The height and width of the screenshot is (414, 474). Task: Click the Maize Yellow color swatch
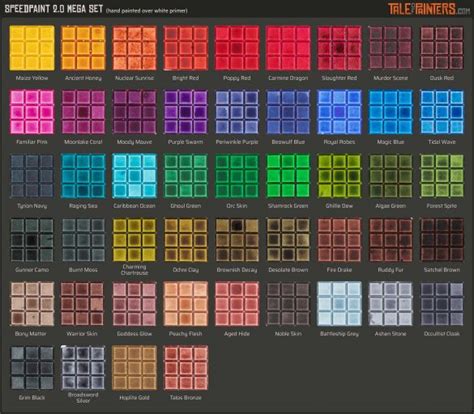[32, 48]
